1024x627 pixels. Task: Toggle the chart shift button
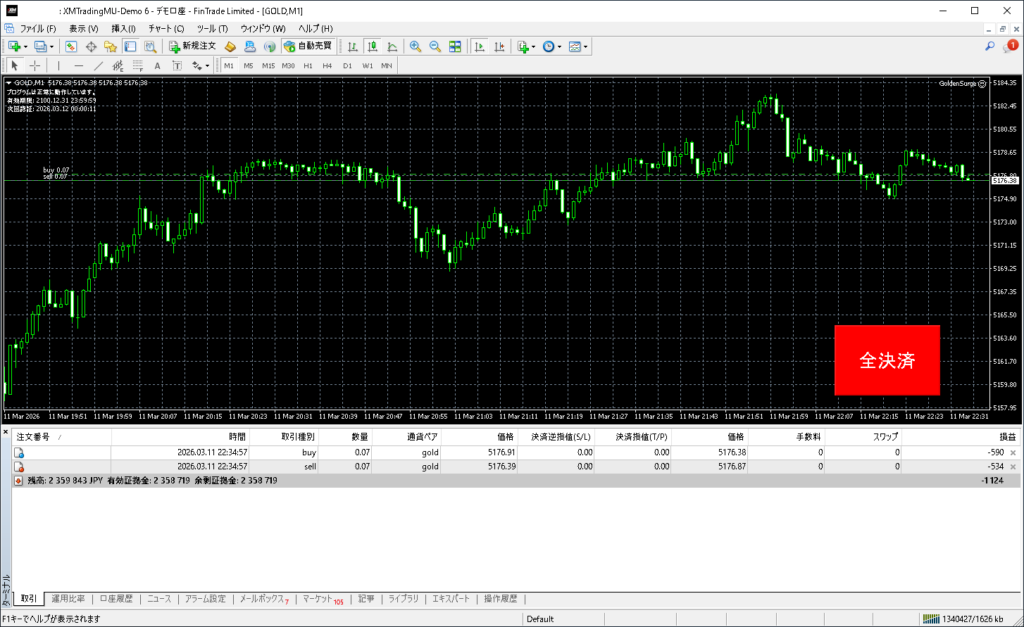[499, 46]
